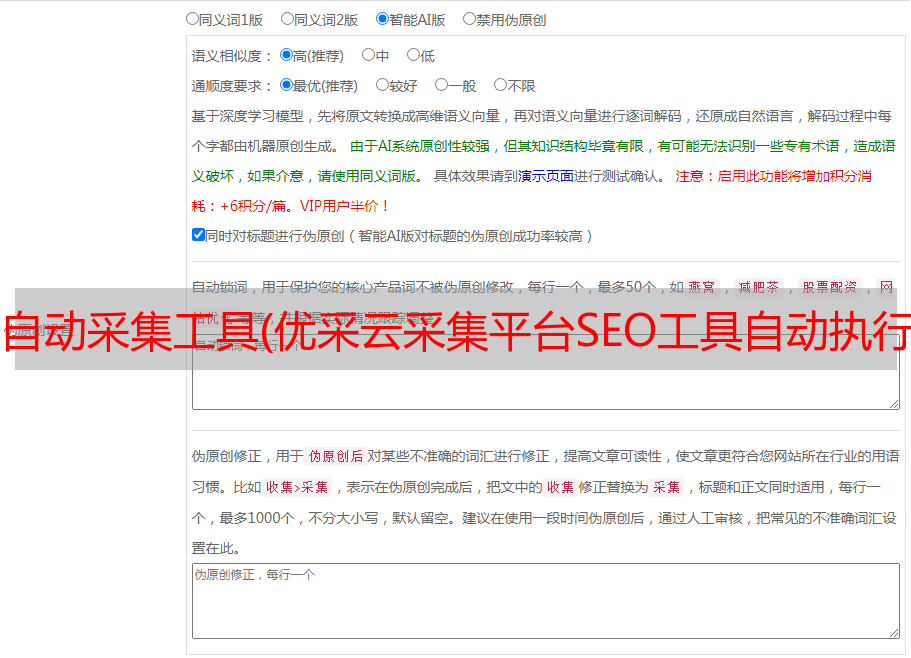Set 语义相似度 to 高(推荐)
Image resolution: width=911 pixels, height=658 pixels.
coord(286,55)
